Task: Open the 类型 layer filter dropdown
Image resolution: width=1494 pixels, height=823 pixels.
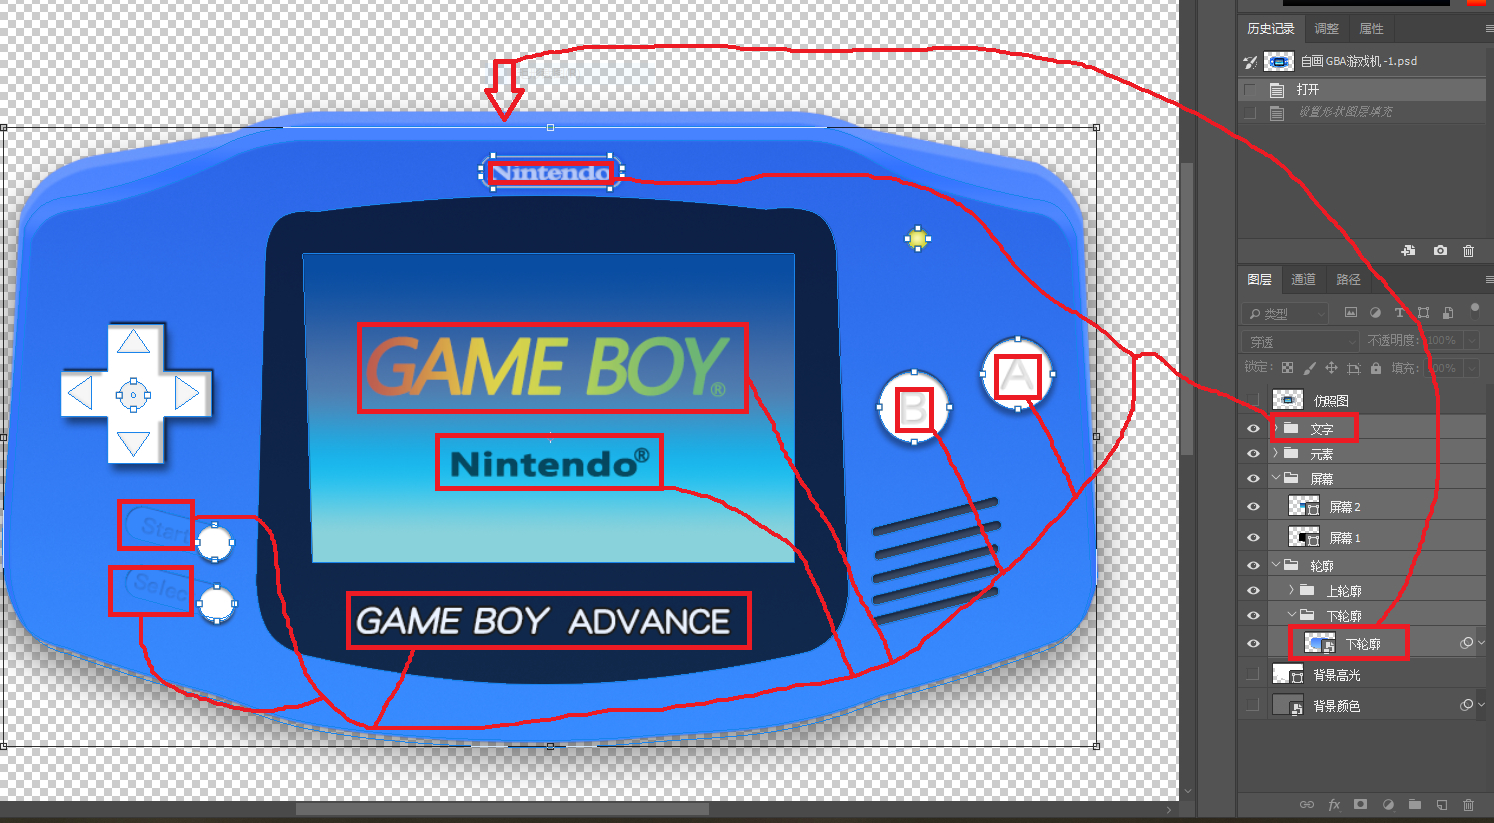Action: [x=1285, y=313]
